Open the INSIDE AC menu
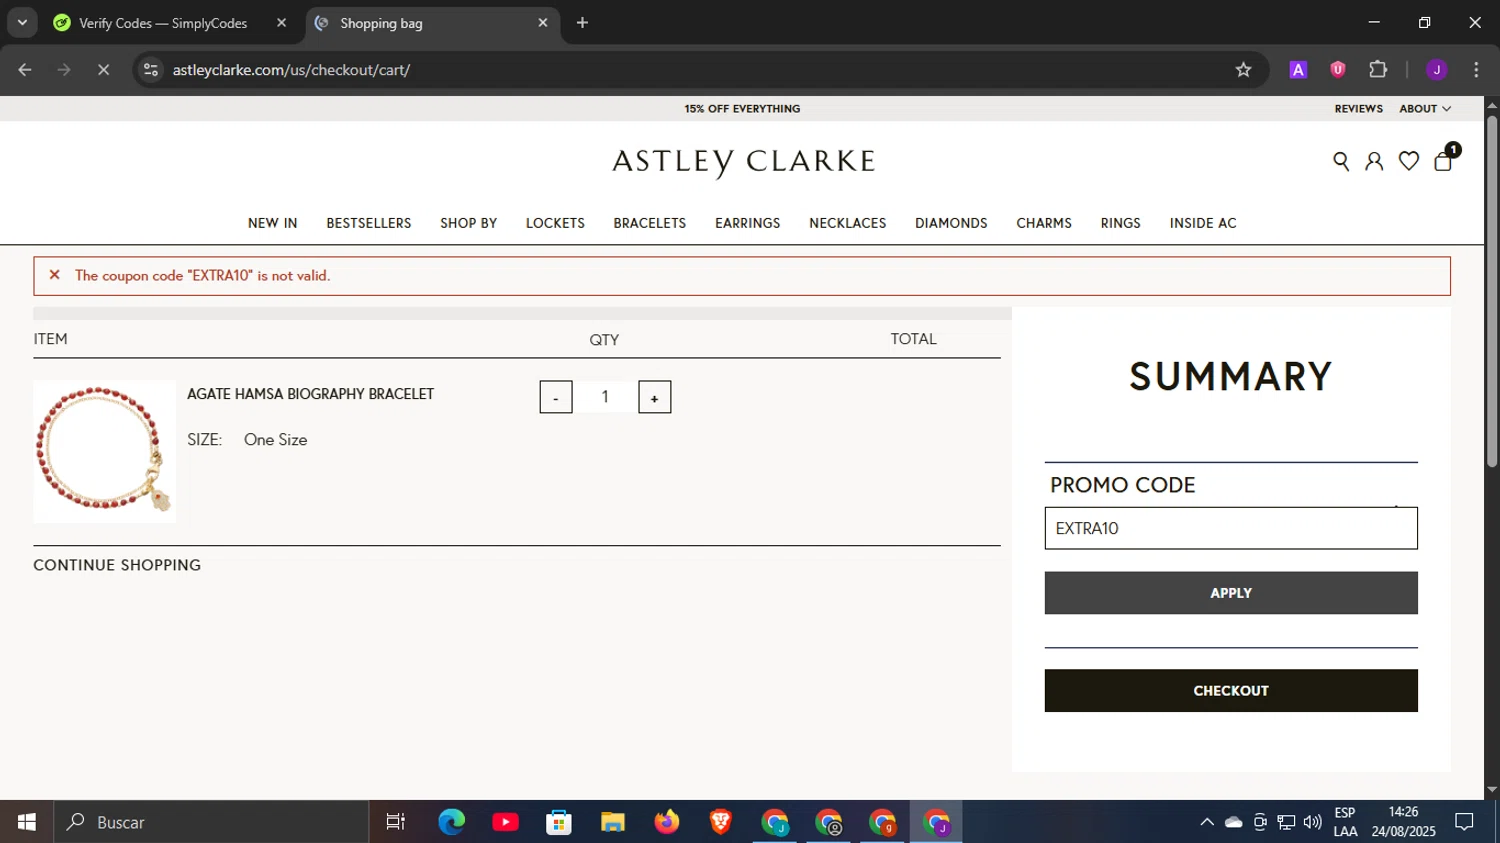 (1203, 223)
